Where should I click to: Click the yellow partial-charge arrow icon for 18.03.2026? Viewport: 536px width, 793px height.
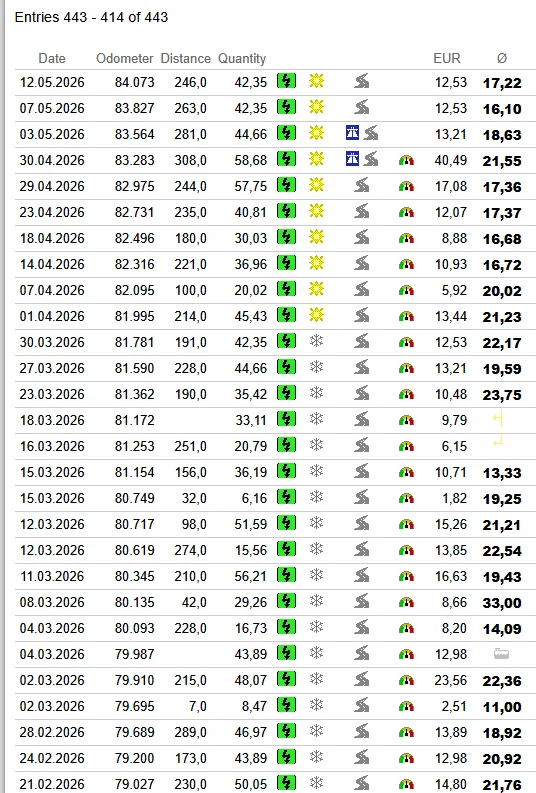pos(498,418)
